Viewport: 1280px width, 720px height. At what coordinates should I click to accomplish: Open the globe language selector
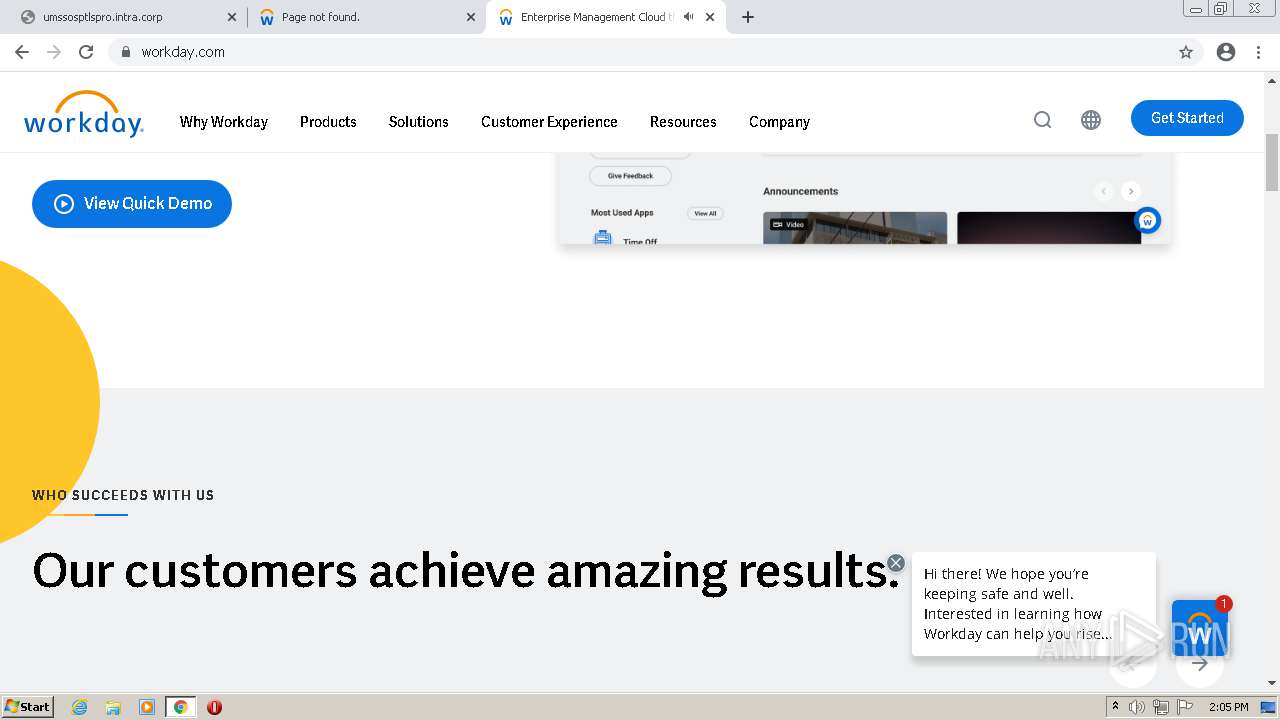click(x=1091, y=120)
